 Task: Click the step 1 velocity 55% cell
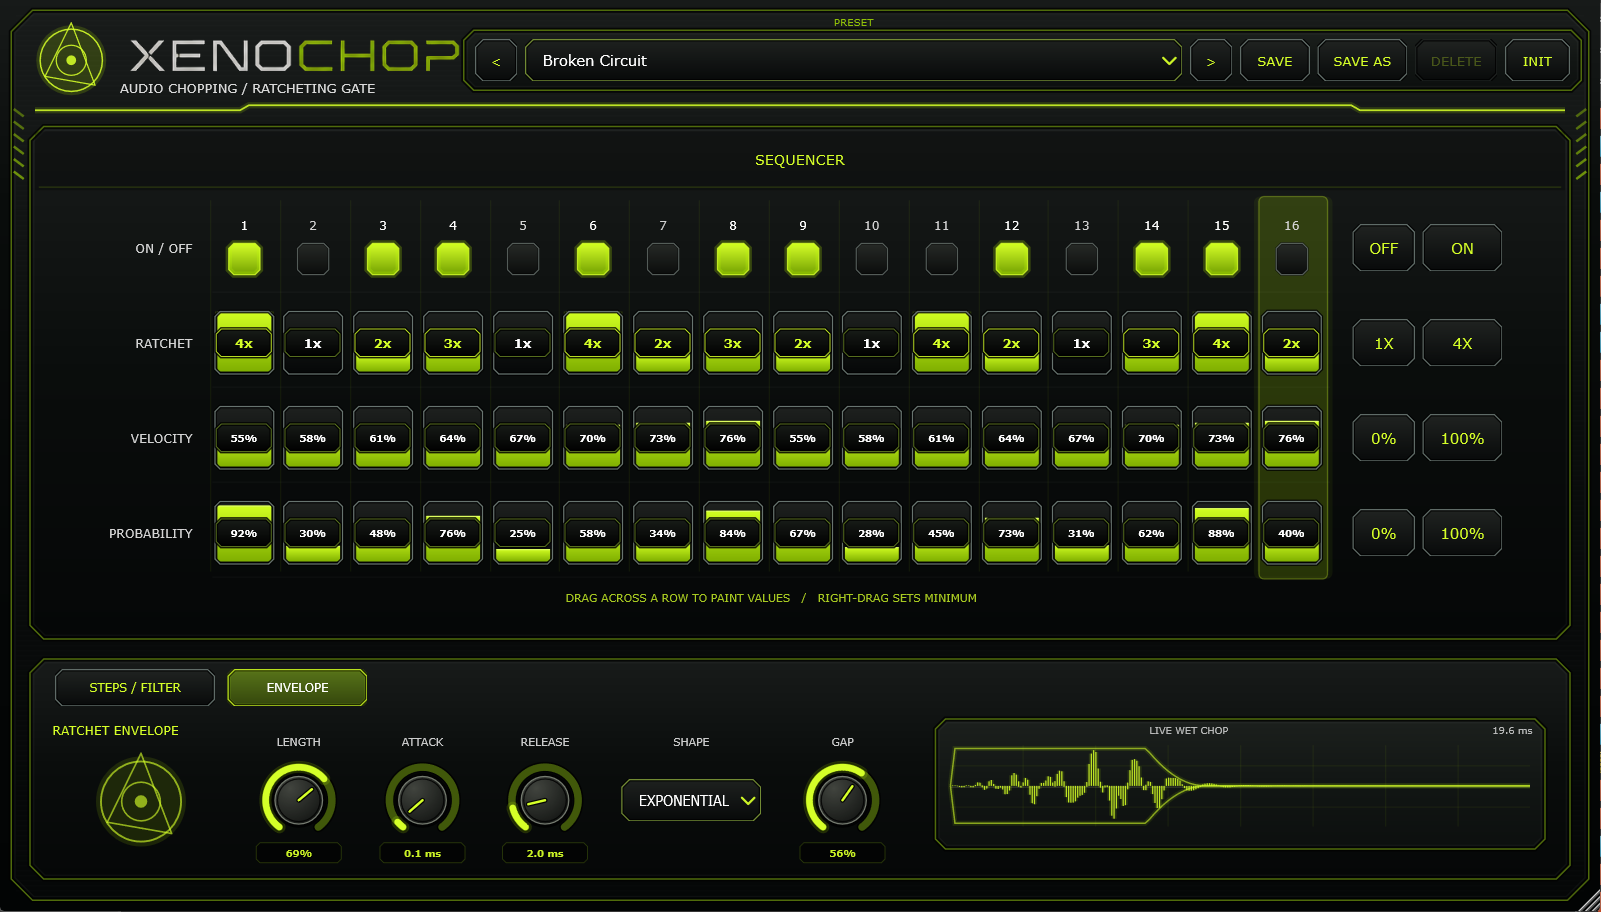[x=244, y=438]
